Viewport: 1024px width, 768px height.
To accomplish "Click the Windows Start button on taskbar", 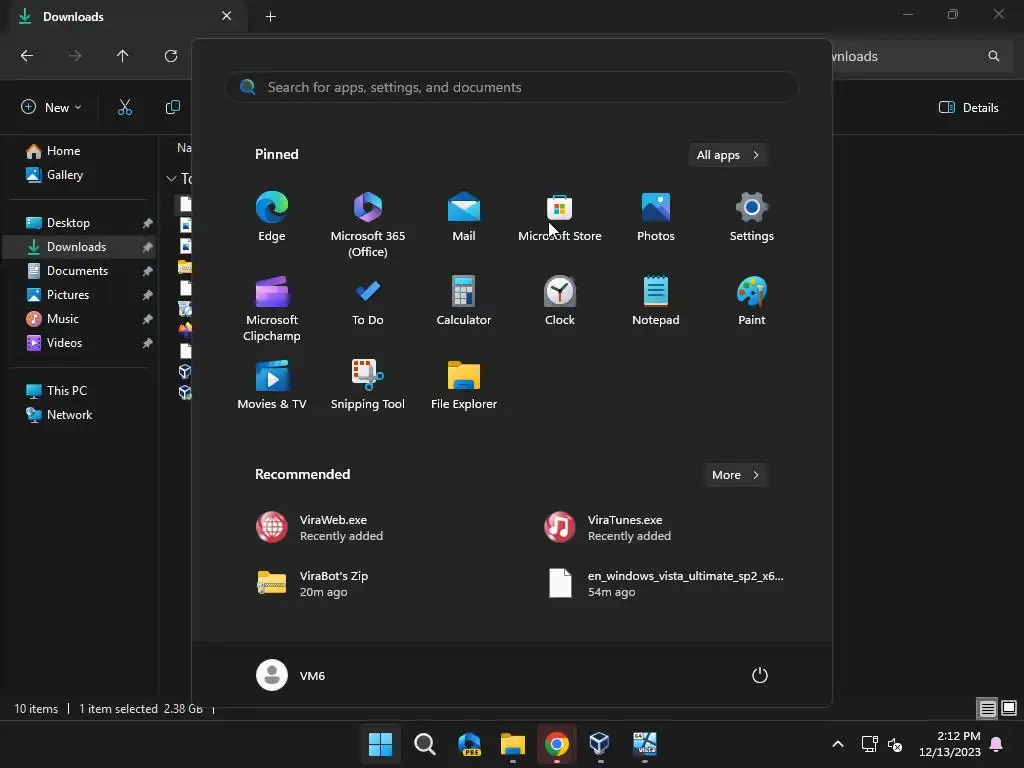I will (380, 744).
